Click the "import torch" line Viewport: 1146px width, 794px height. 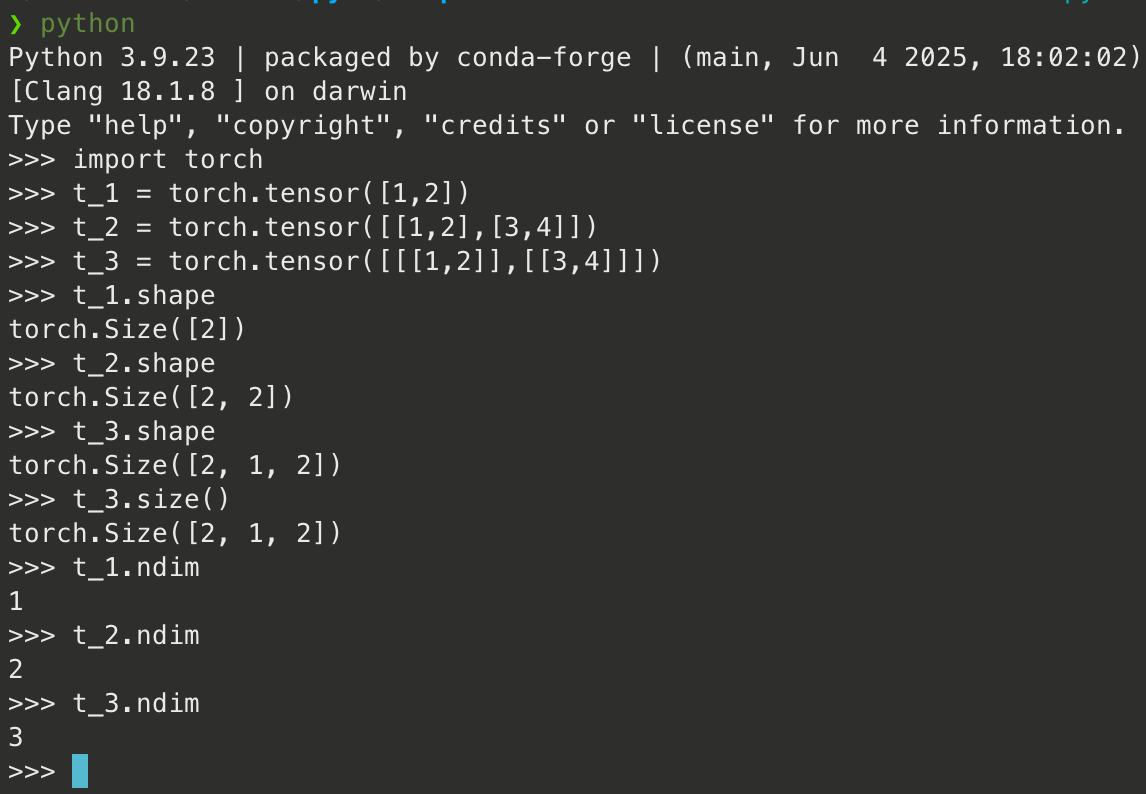tap(168, 160)
